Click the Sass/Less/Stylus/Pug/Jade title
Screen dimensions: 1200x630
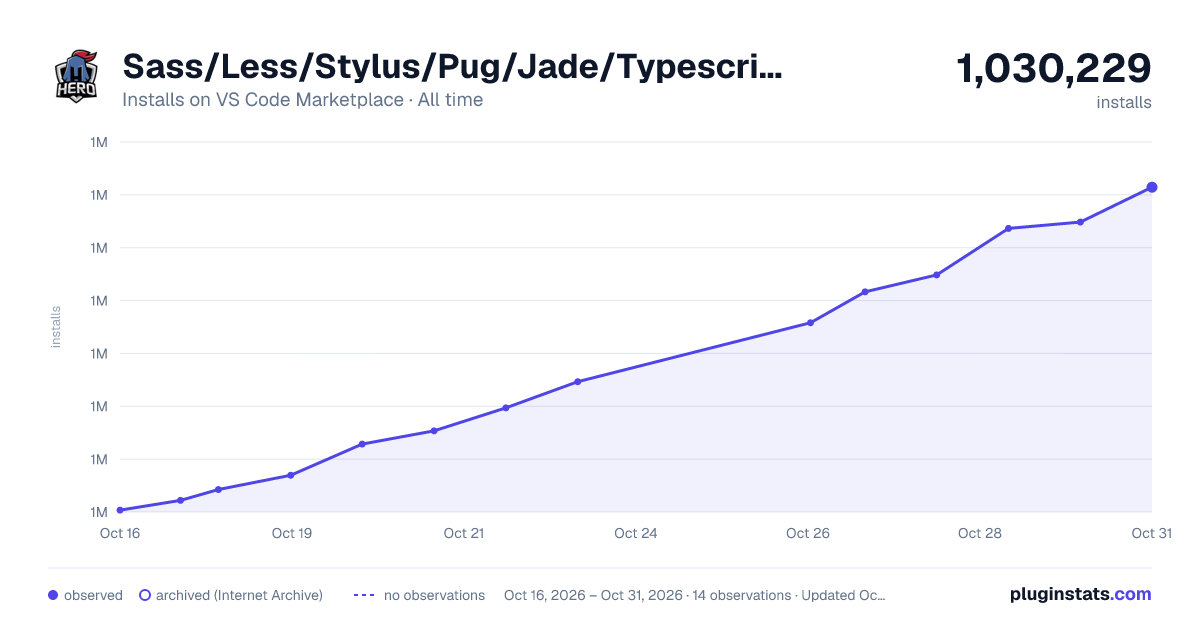coord(453,67)
